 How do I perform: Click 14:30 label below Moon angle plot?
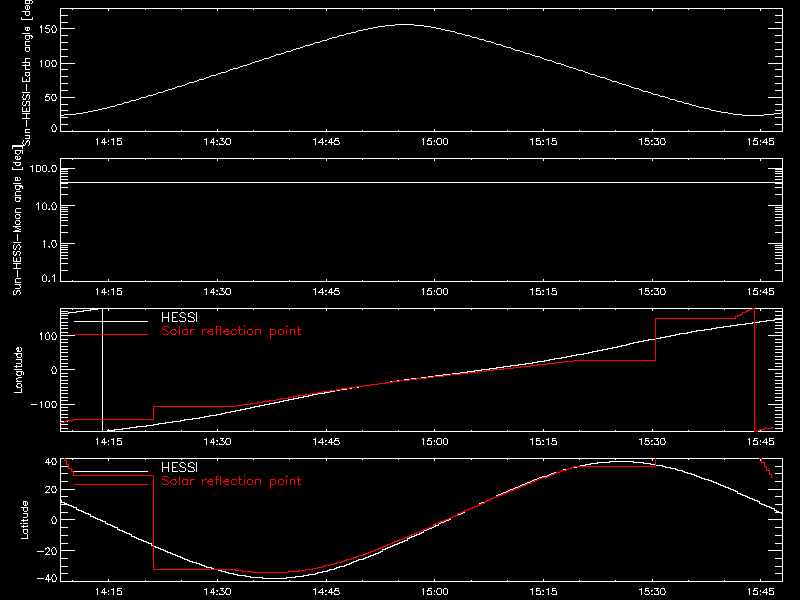pyautogui.click(x=217, y=292)
